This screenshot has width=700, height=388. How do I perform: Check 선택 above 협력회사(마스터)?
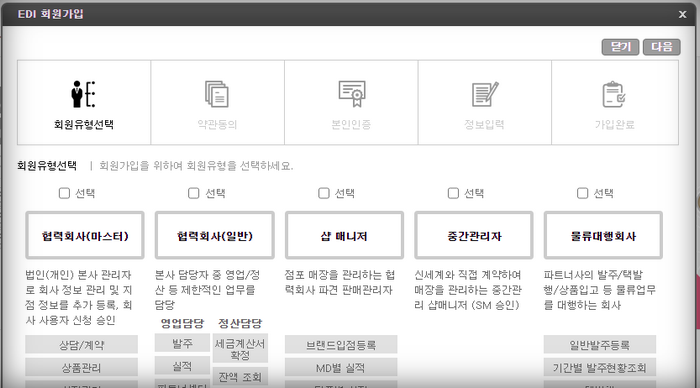click(64, 193)
